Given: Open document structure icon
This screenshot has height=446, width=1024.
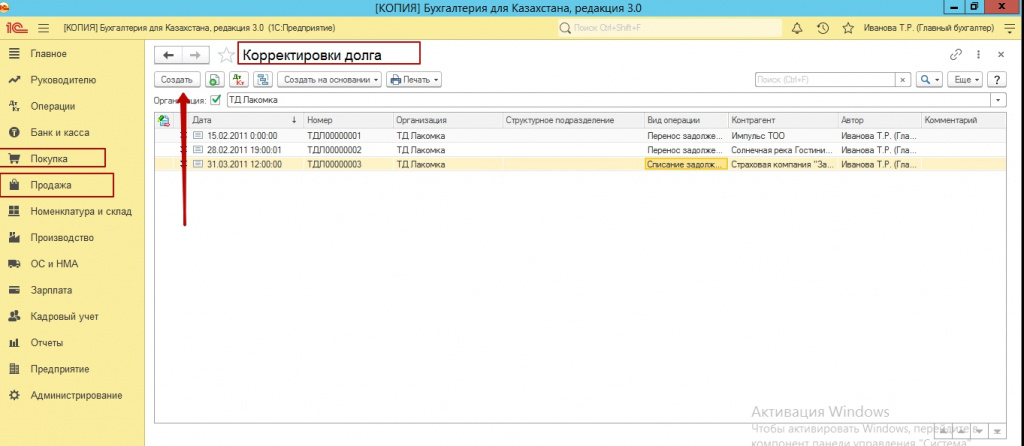Looking at the screenshot, I should point(263,80).
